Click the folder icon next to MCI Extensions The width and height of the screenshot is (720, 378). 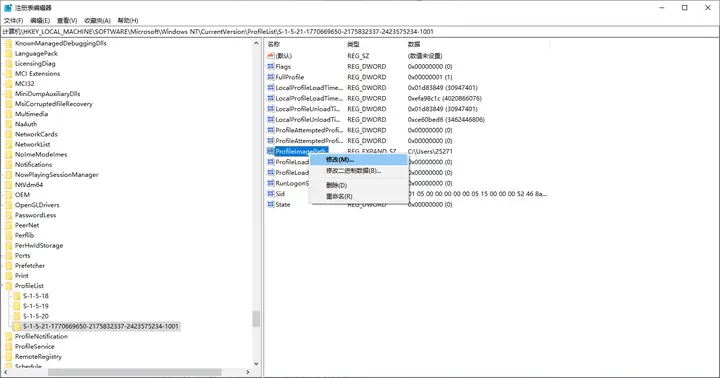9,73
